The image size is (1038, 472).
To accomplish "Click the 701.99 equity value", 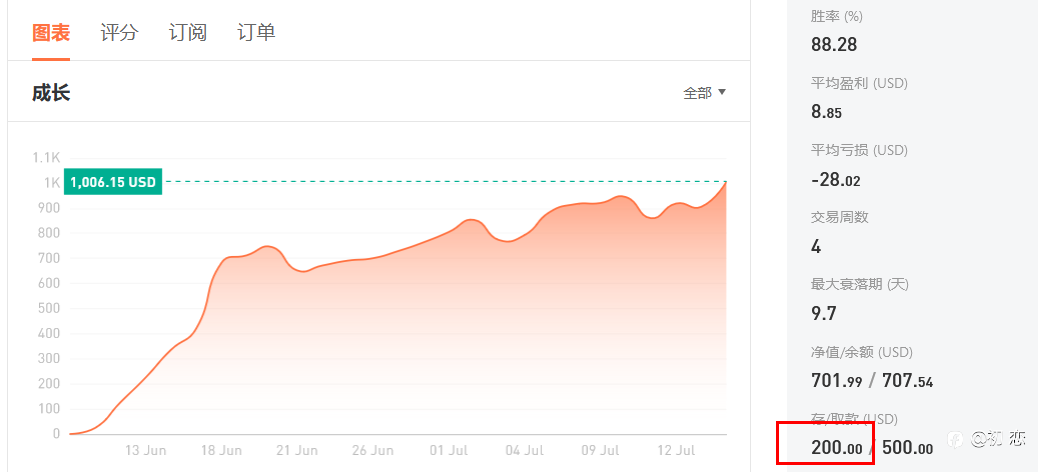I will pos(836,381).
